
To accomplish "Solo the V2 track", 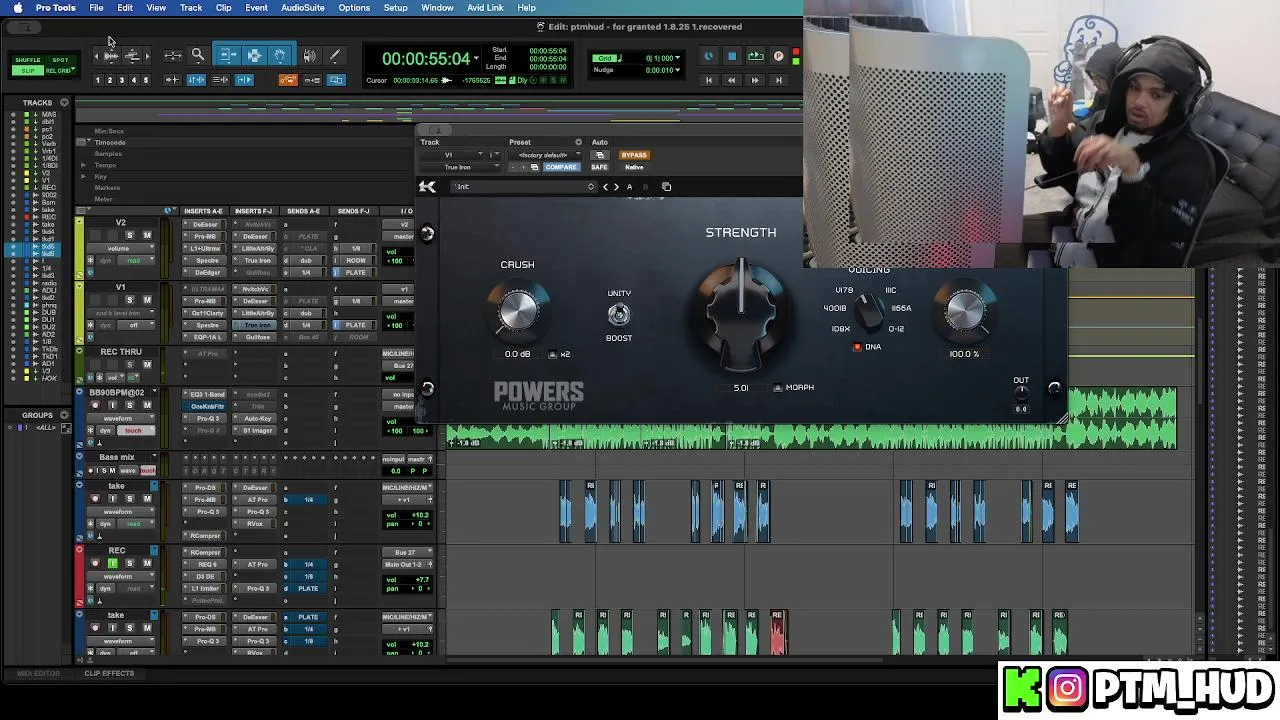I will pyautogui.click(x=129, y=236).
